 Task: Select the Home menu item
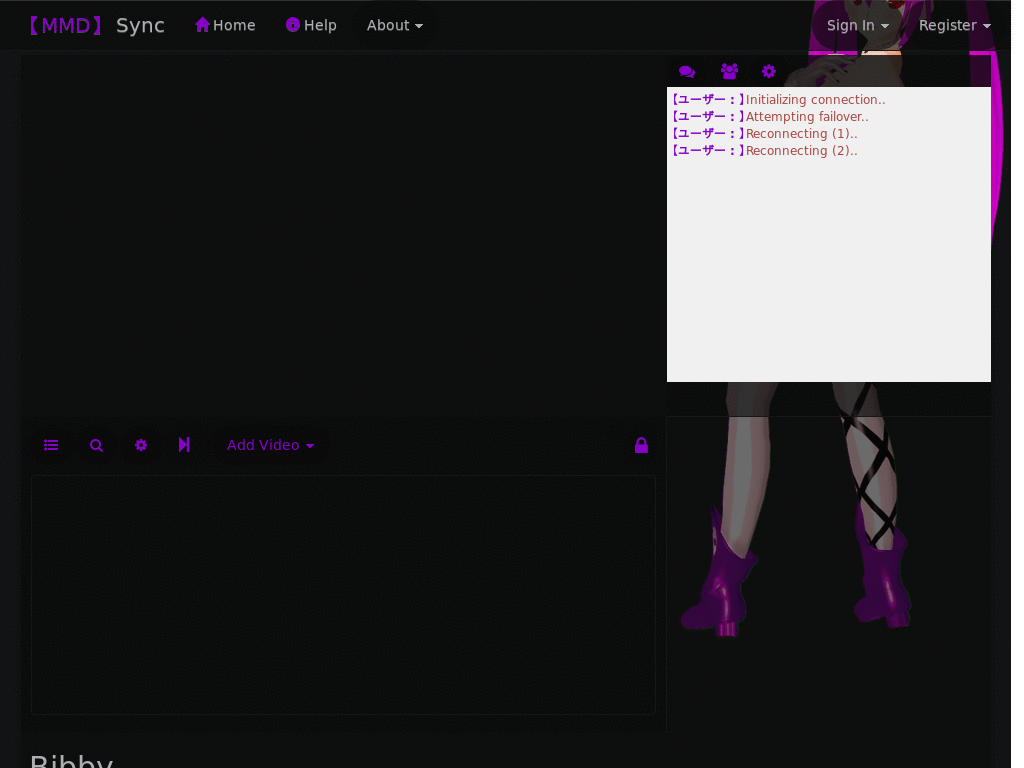pyautogui.click(x=225, y=25)
